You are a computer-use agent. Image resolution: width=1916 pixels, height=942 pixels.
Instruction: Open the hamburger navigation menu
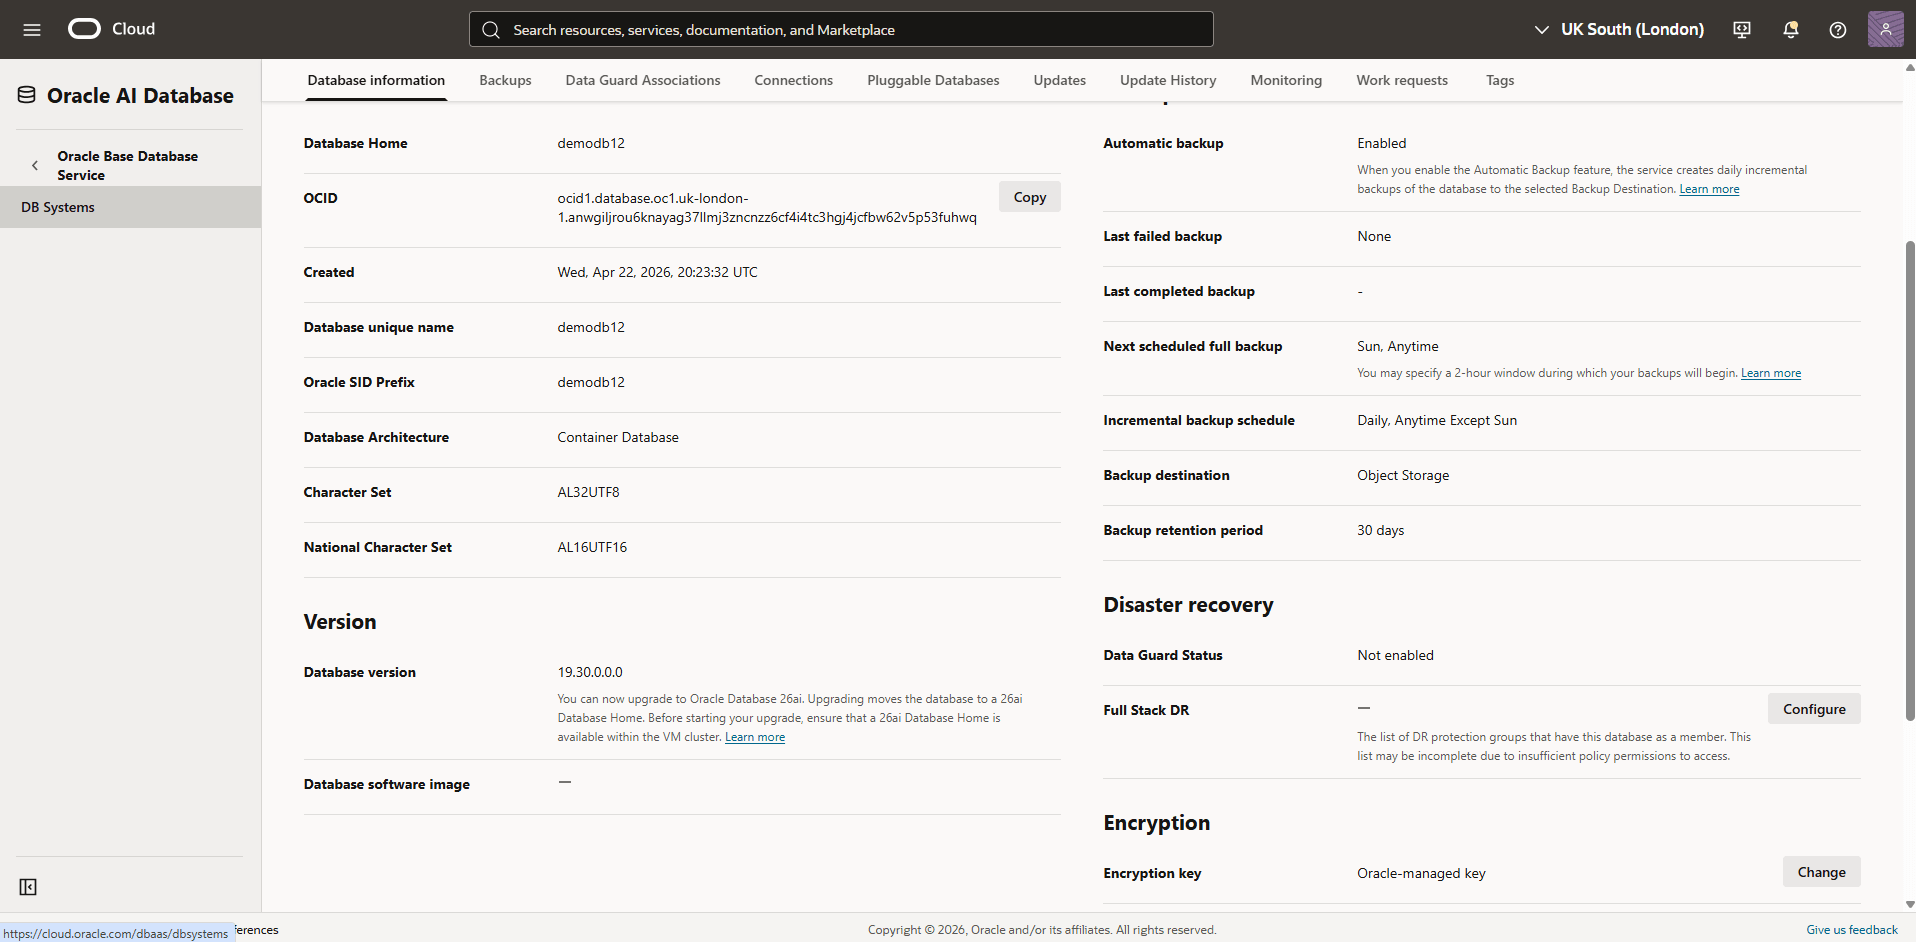coord(32,30)
